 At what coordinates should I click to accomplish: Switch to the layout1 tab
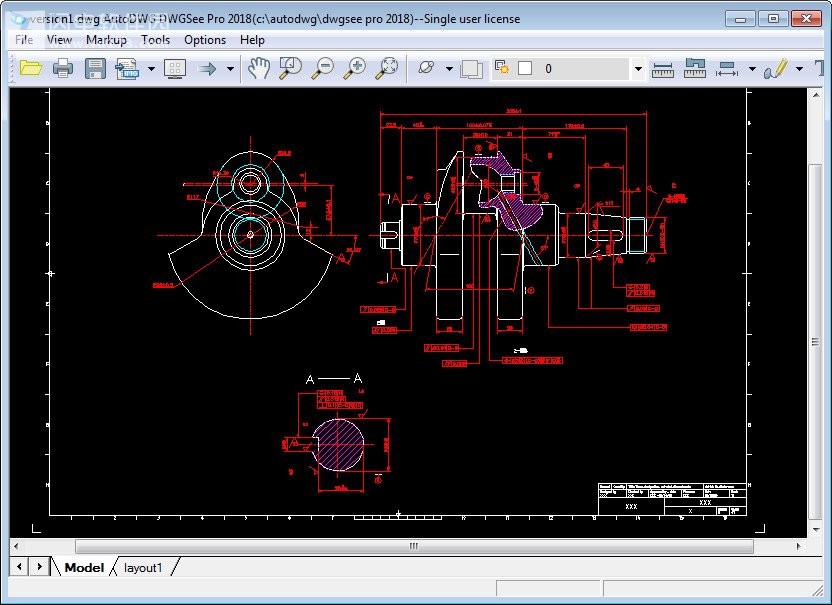[x=143, y=567]
